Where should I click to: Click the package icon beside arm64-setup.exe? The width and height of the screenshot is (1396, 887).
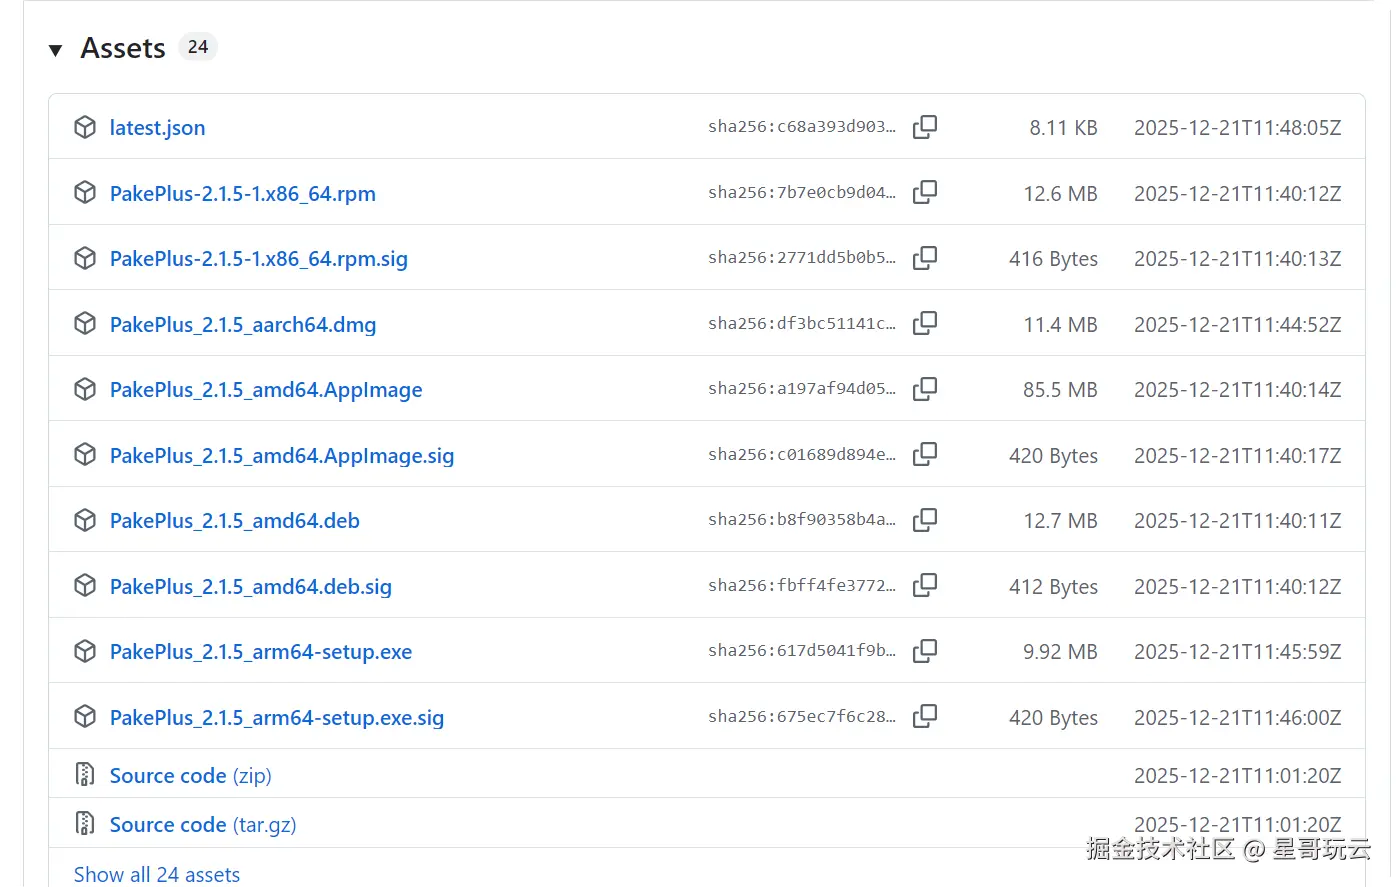coord(85,651)
